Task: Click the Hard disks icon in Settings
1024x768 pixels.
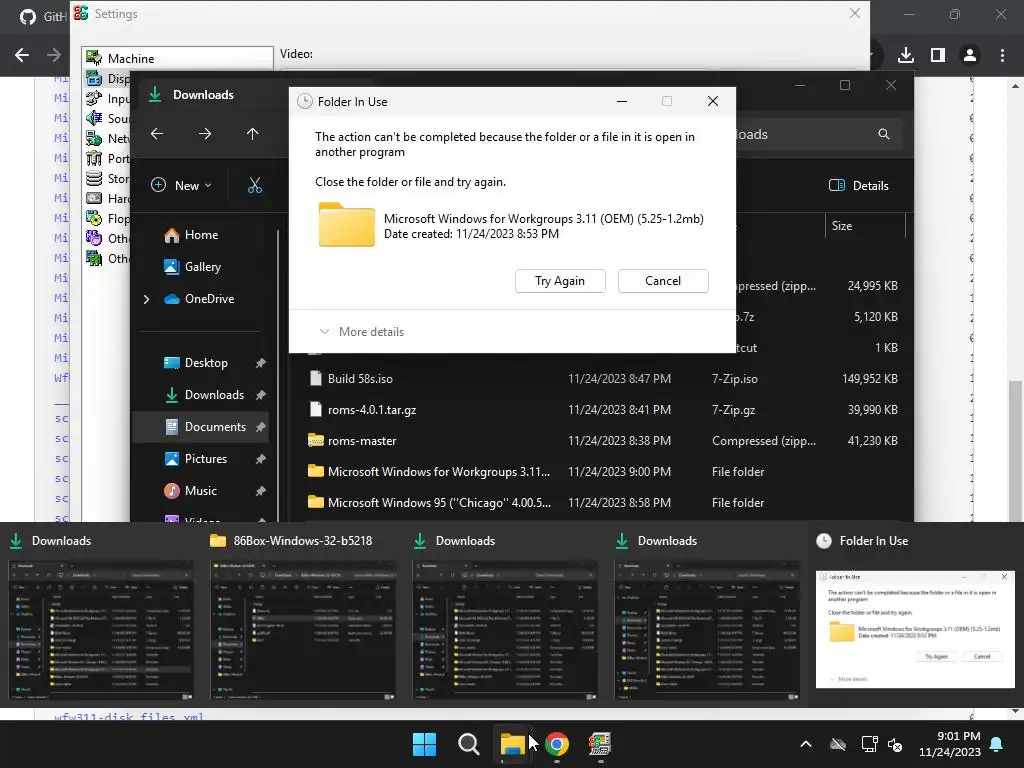Action: [94, 198]
